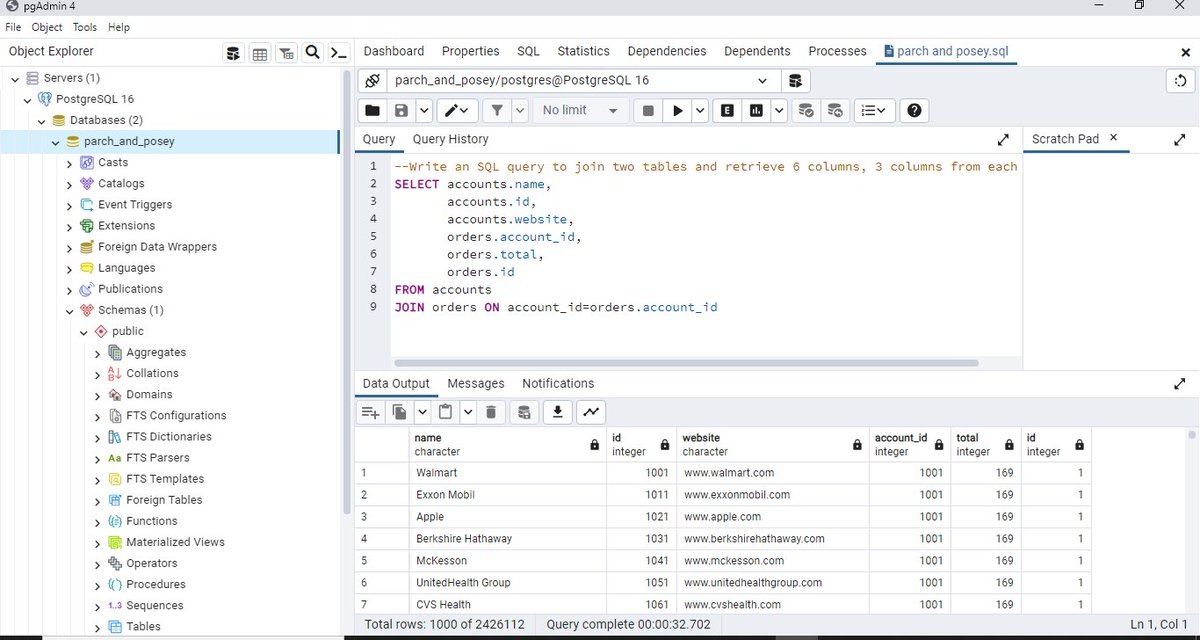Select the Functions tree item
The height and width of the screenshot is (640, 1200).
click(152, 521)
